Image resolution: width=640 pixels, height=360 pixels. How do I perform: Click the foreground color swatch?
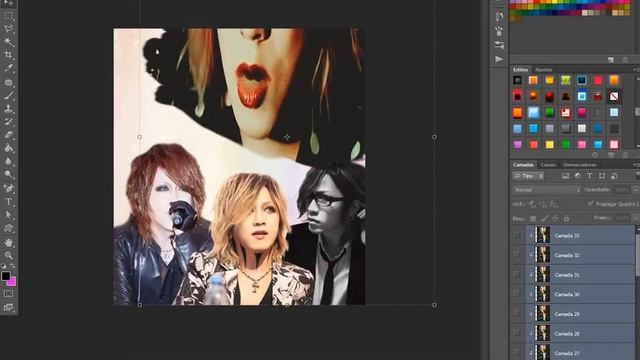click(x=6, y=276)
